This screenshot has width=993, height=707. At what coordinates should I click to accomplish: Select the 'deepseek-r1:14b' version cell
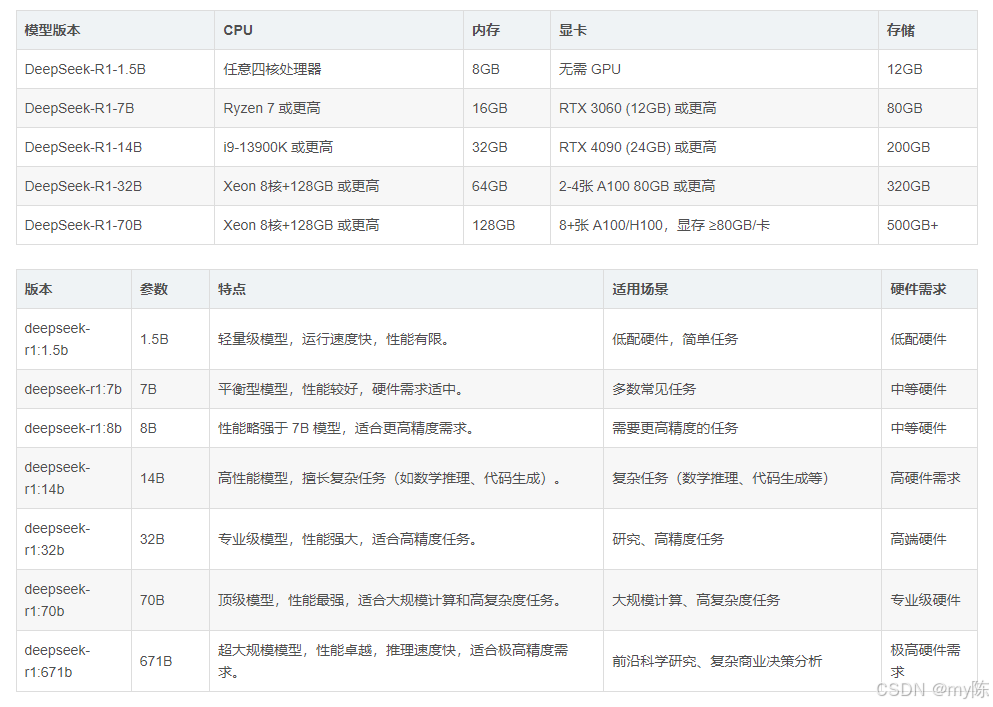click(x=74, y=478)
